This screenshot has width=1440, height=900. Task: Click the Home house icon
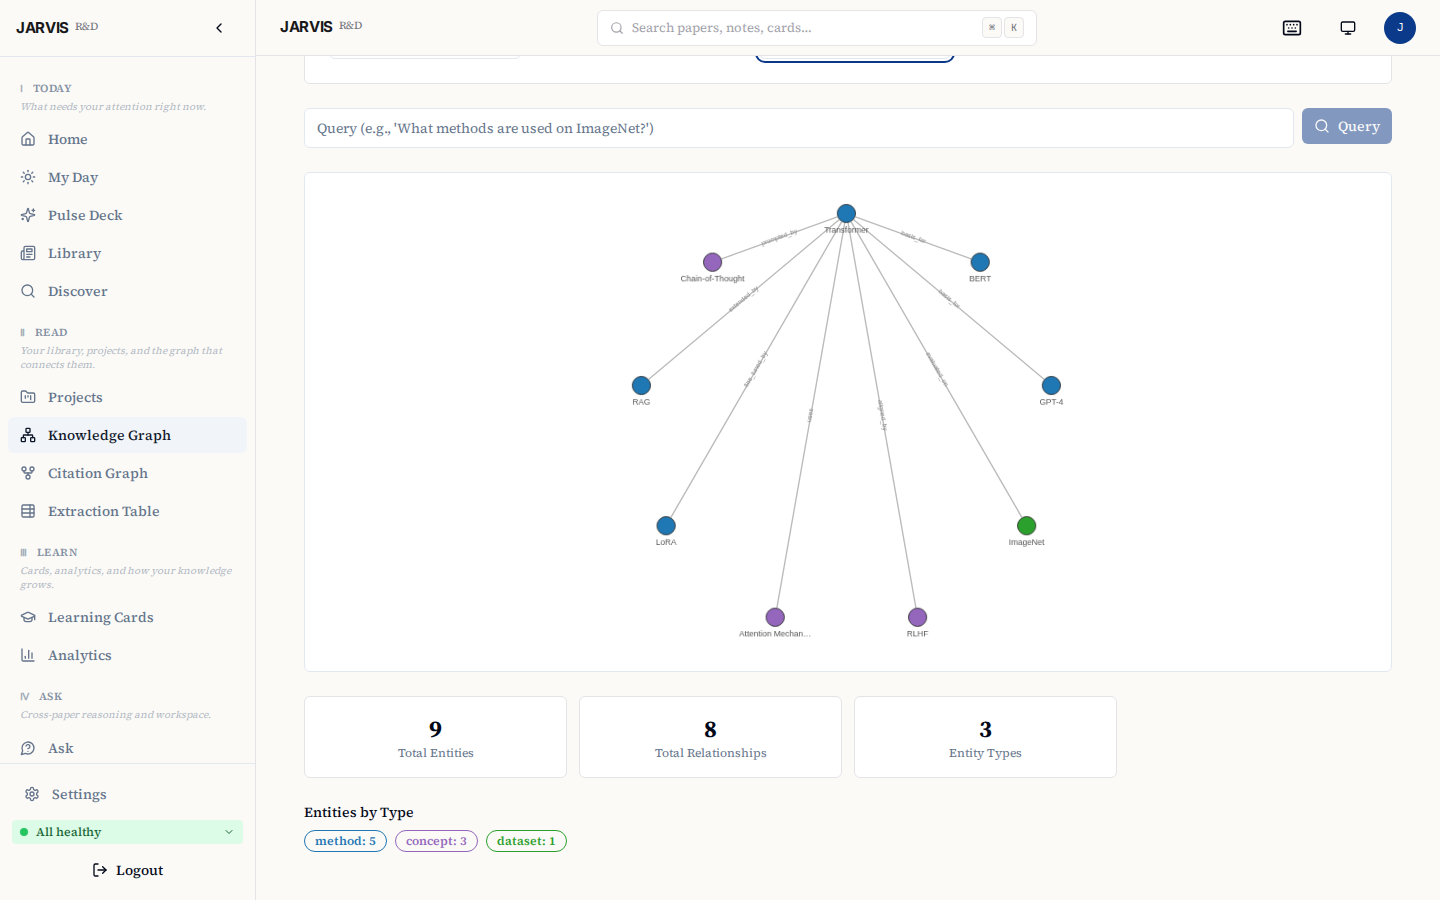[28, 139]
